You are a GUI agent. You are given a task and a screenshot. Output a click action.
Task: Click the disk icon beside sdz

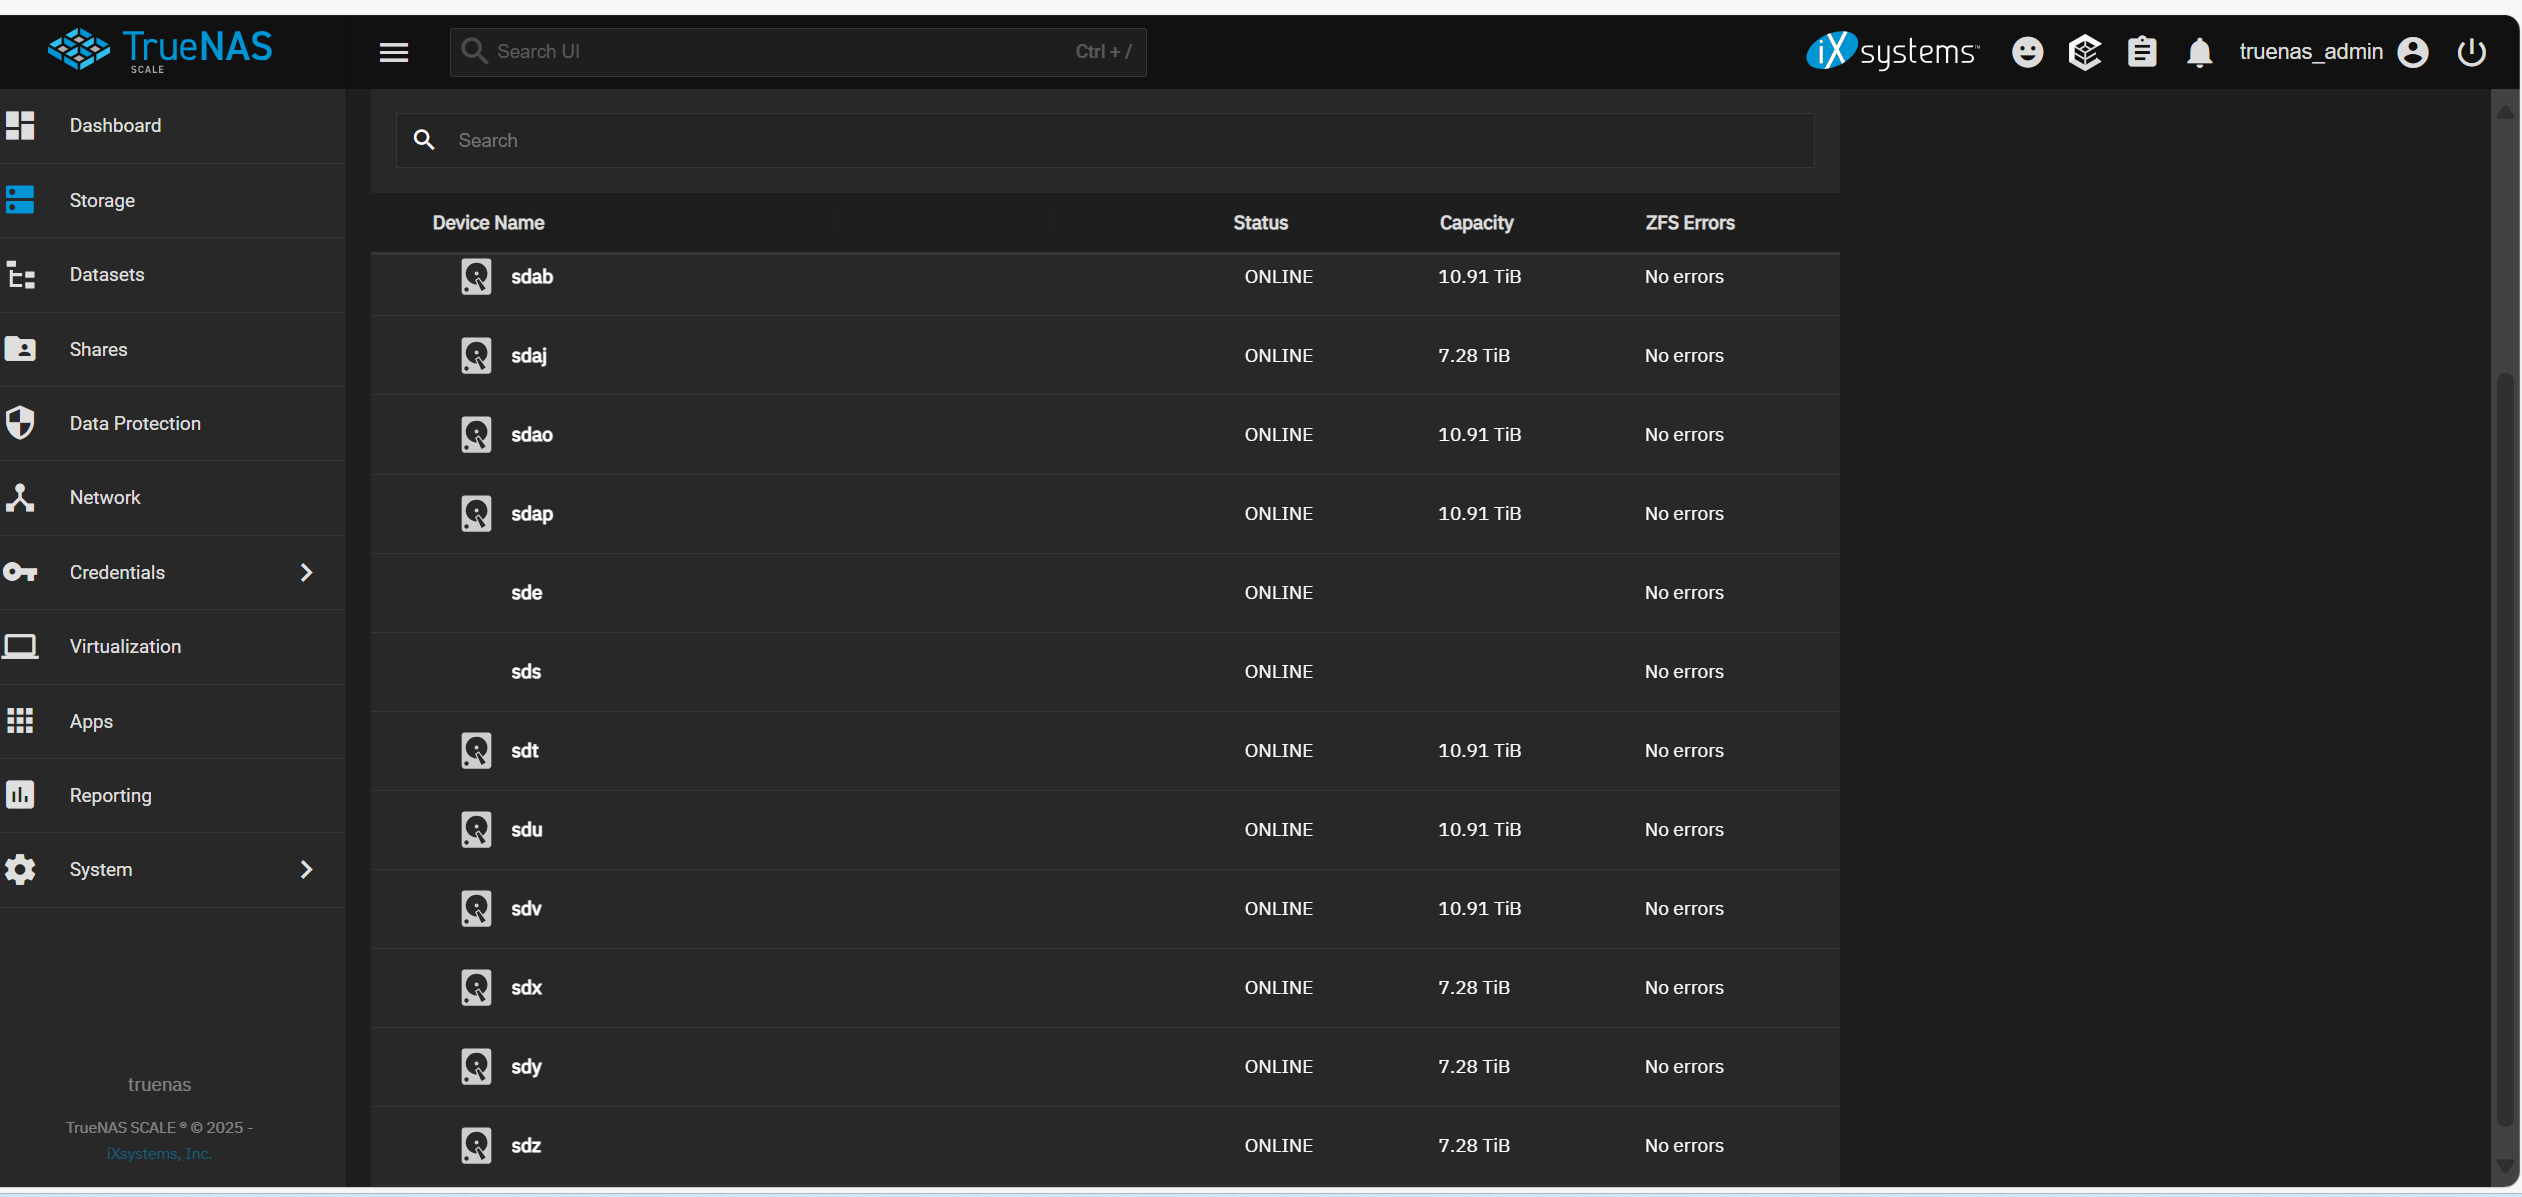click(476, 1145)
